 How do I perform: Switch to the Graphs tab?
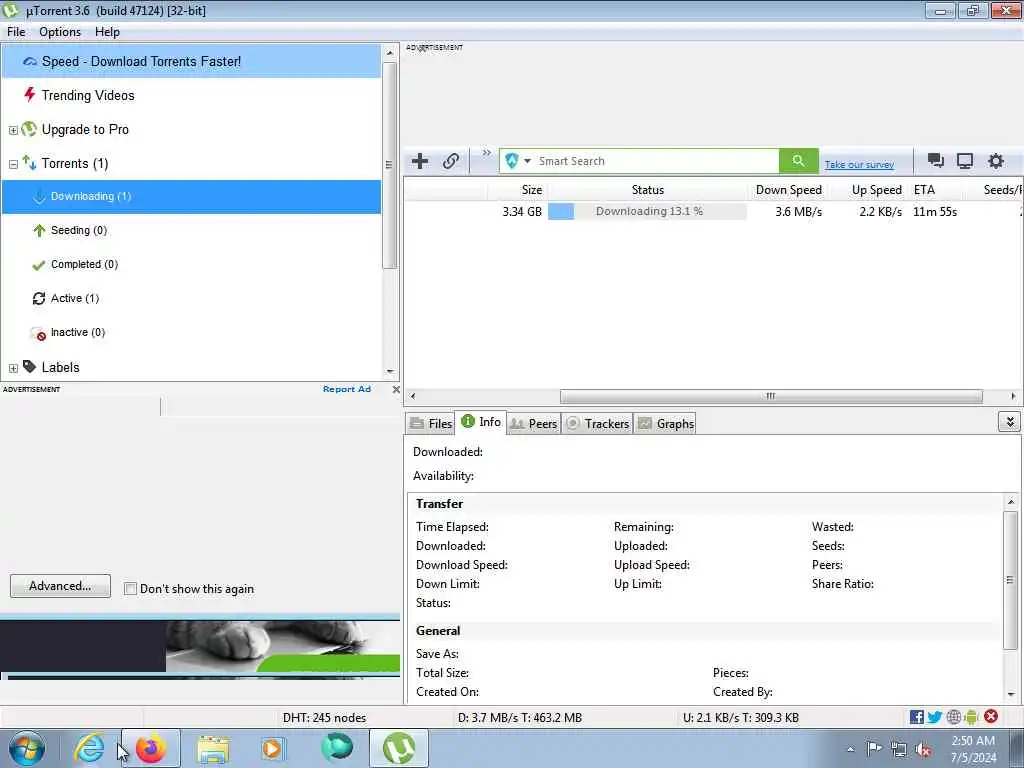pyautogui.click(x=665, y=423)
